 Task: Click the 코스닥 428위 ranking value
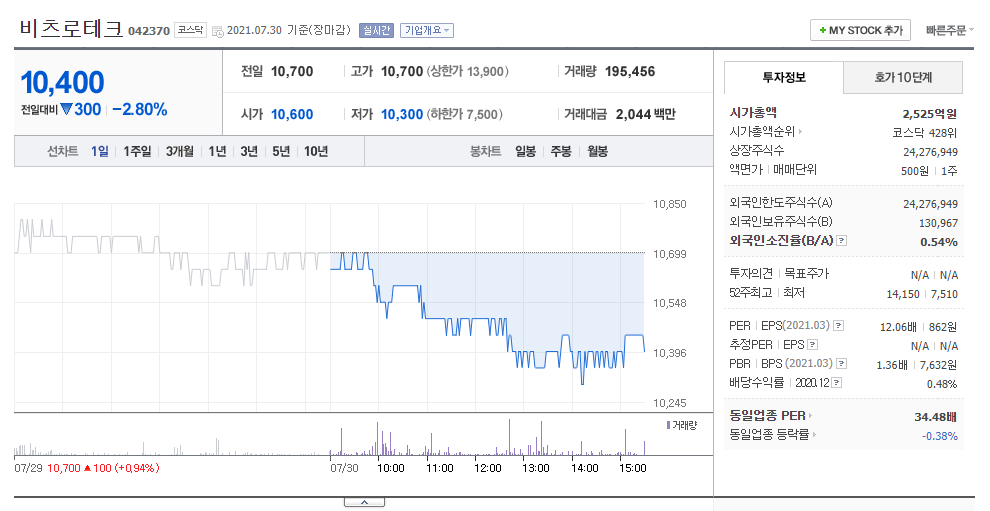point(924,133)
